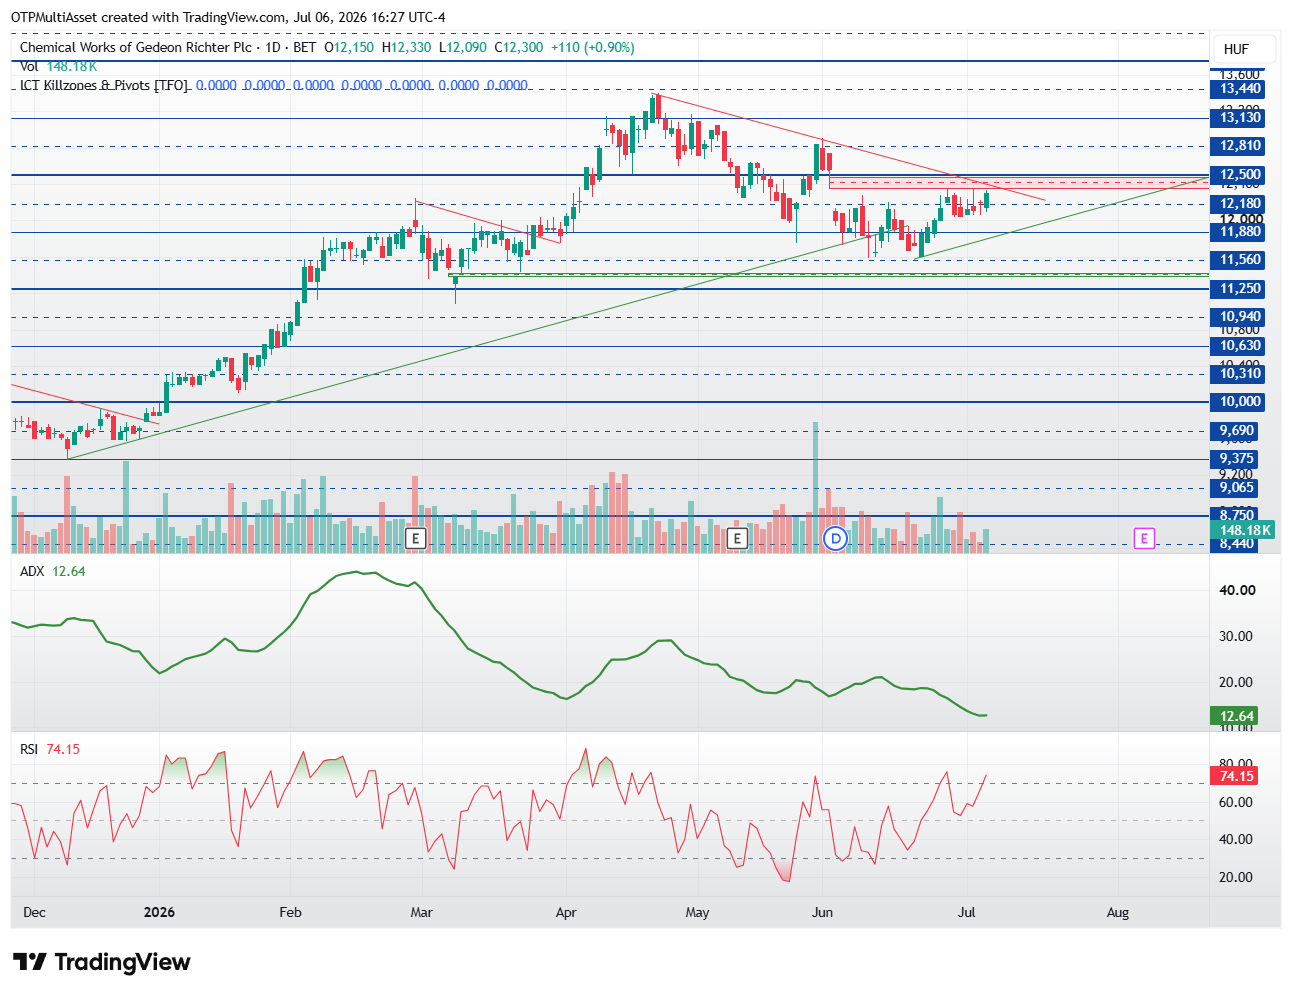Click the red supply zone rectangle
Screen dimensions: 1292x996
1019,182
